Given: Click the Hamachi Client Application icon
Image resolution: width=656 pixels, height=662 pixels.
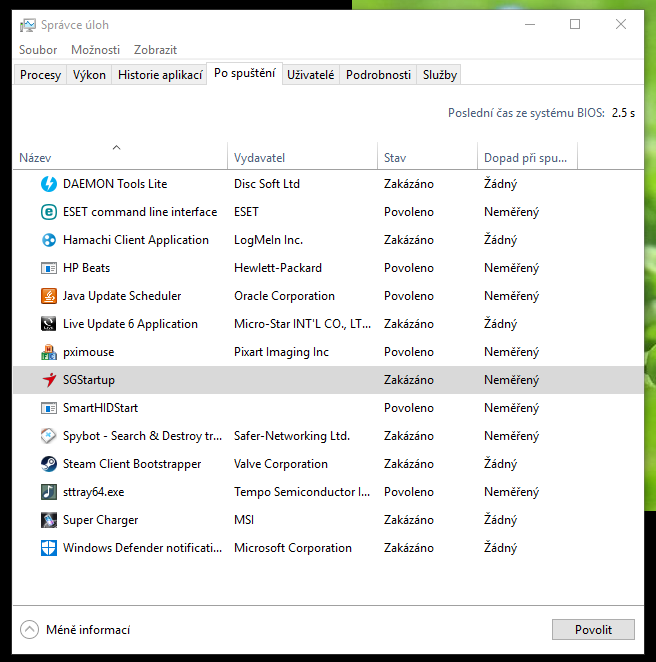Looking at the screenshot, I should (x=49, y=240).
